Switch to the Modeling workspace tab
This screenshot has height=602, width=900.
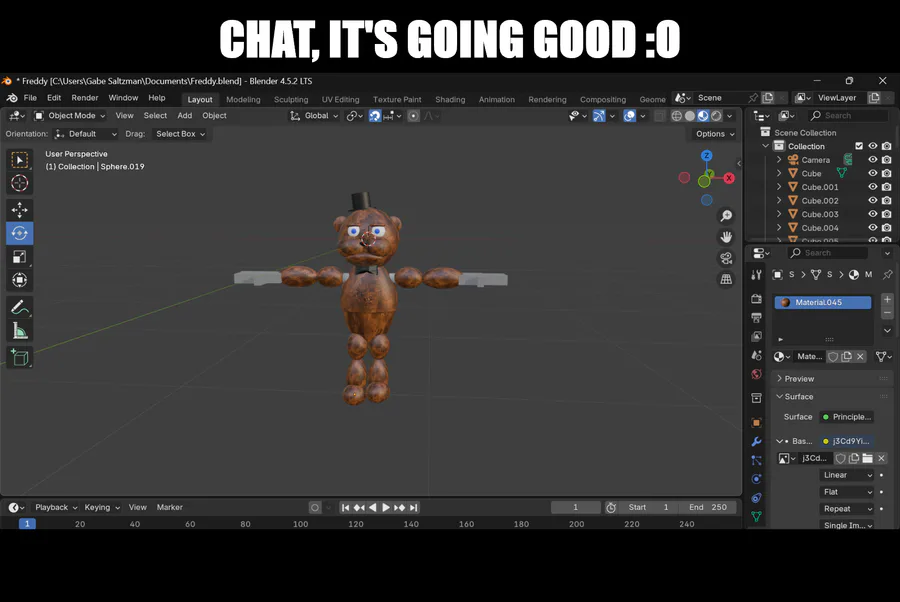click(x=243, y=99)
